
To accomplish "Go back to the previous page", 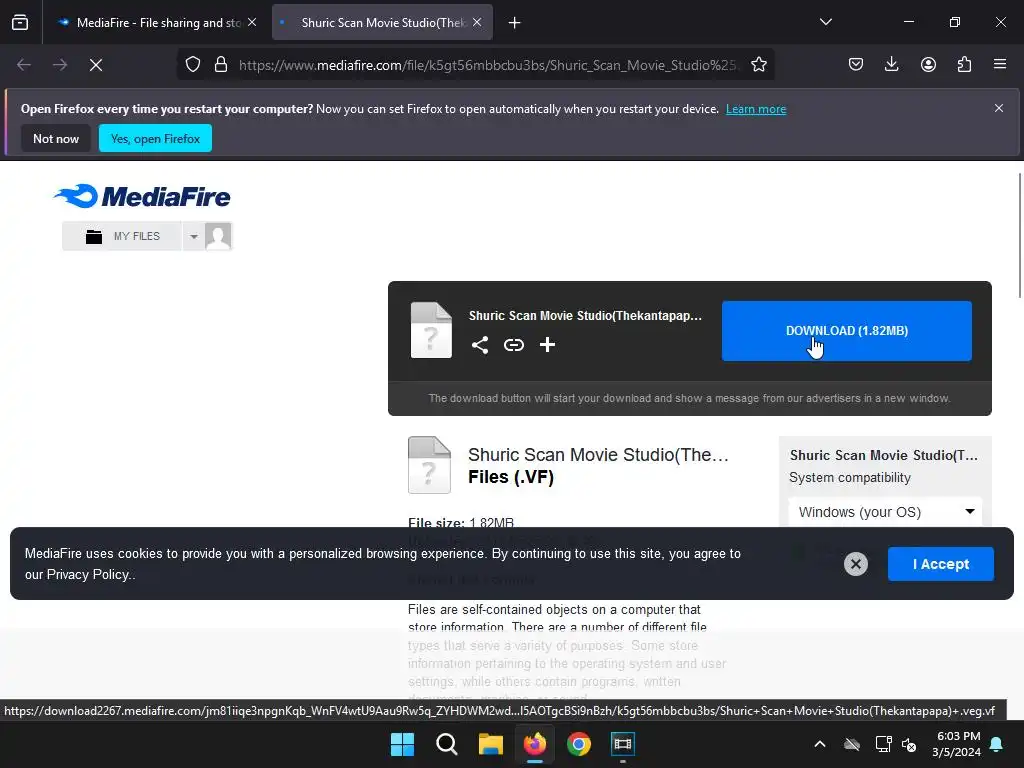I will click(x=24, y=65).
